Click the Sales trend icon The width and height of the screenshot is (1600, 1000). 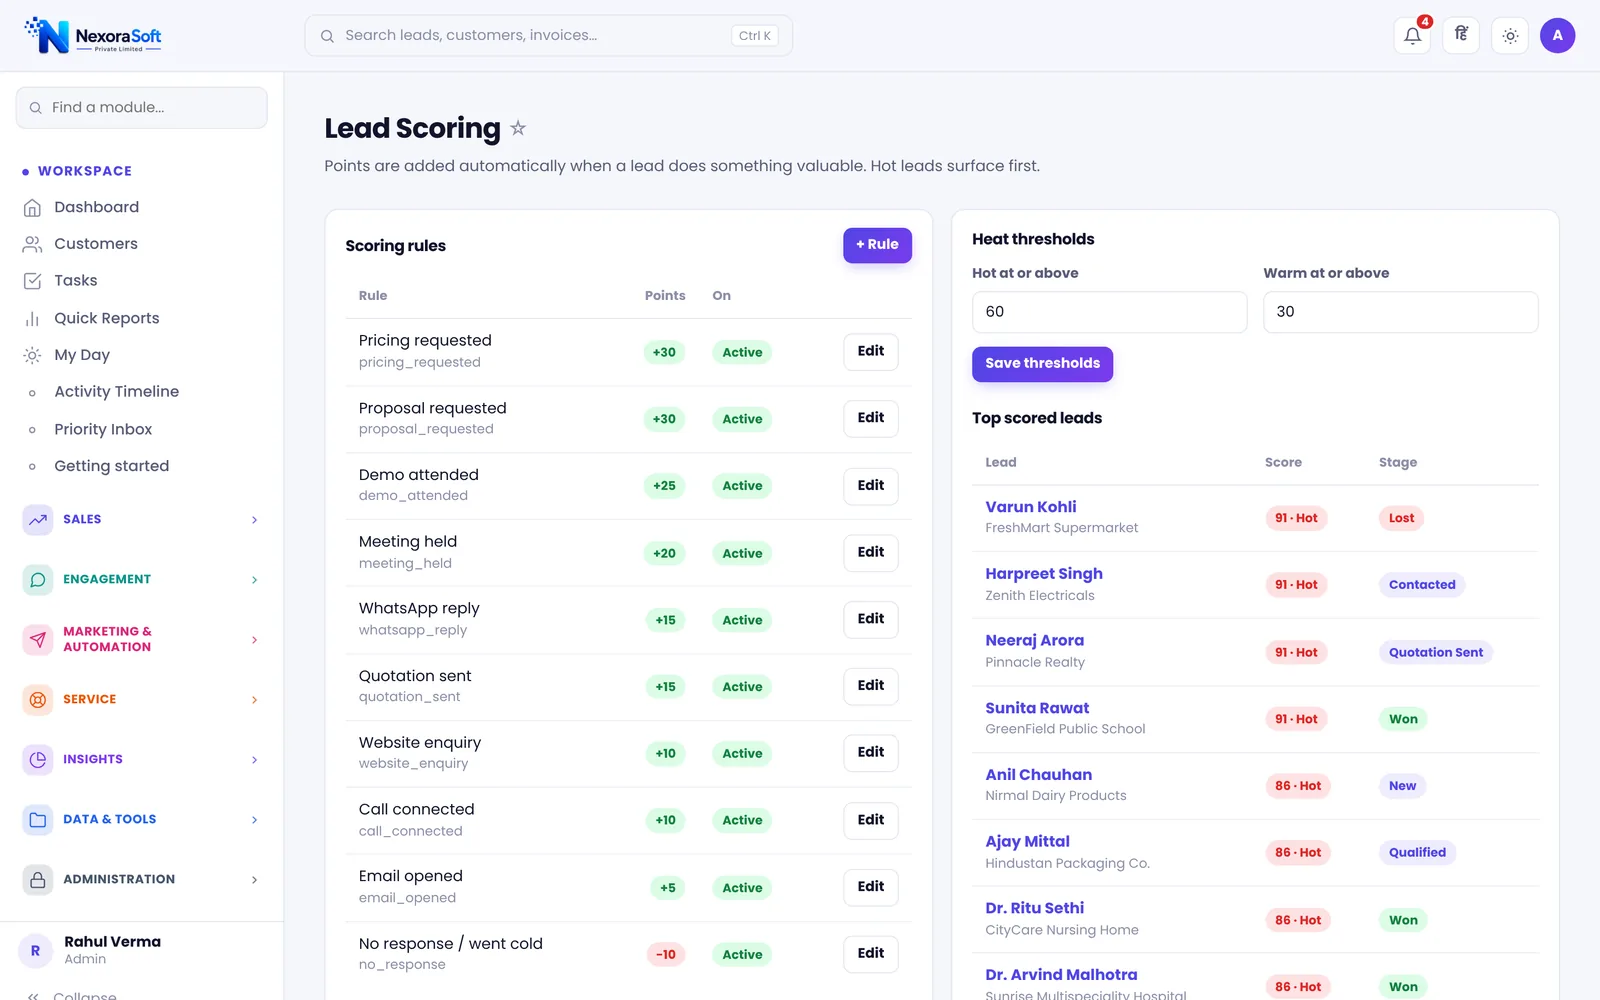tap(38, 519)
